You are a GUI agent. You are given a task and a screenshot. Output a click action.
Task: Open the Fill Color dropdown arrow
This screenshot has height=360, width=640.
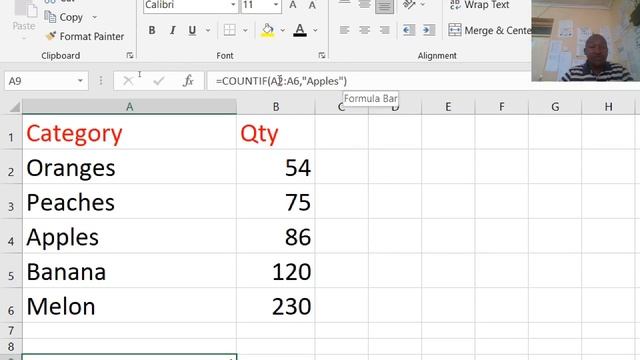point(282,30)
